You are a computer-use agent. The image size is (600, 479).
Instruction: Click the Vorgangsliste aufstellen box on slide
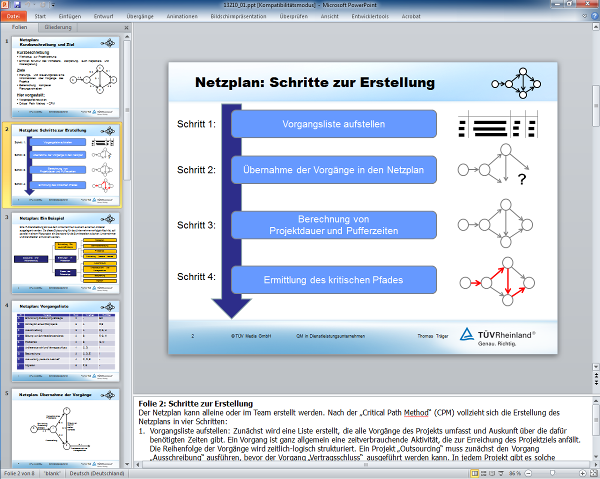pyautogui.click(x=334, y=123)
